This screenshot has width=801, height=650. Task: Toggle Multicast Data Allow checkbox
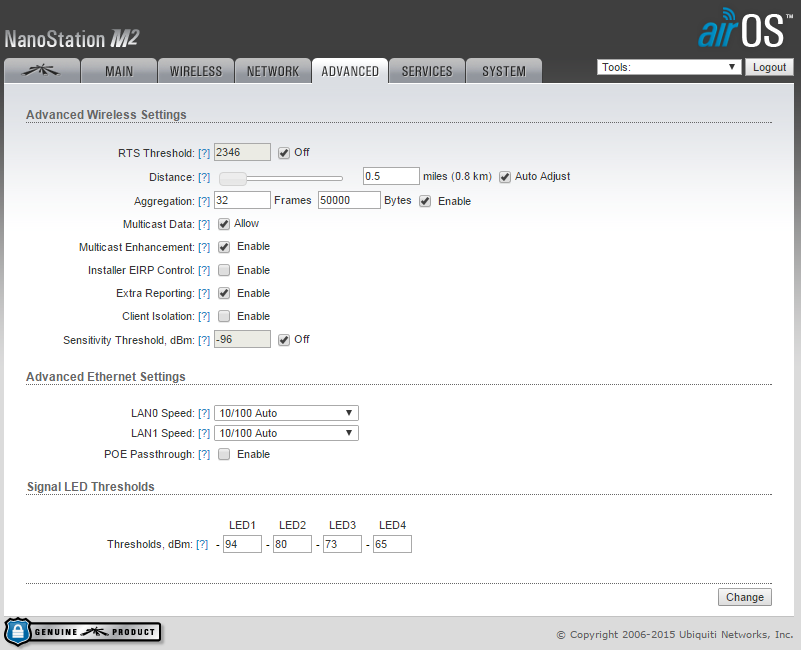(224, 224)
